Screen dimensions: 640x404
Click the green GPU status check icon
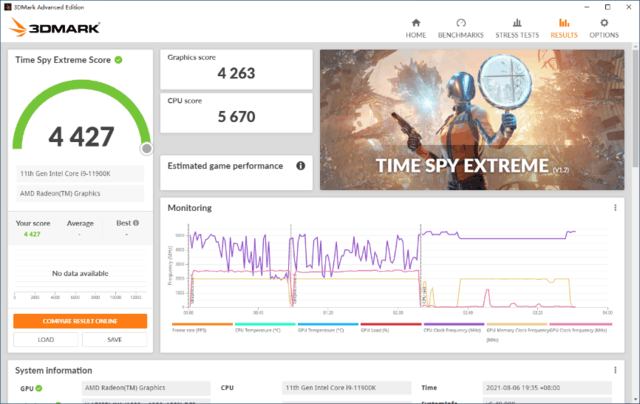[x=39, y=388]
